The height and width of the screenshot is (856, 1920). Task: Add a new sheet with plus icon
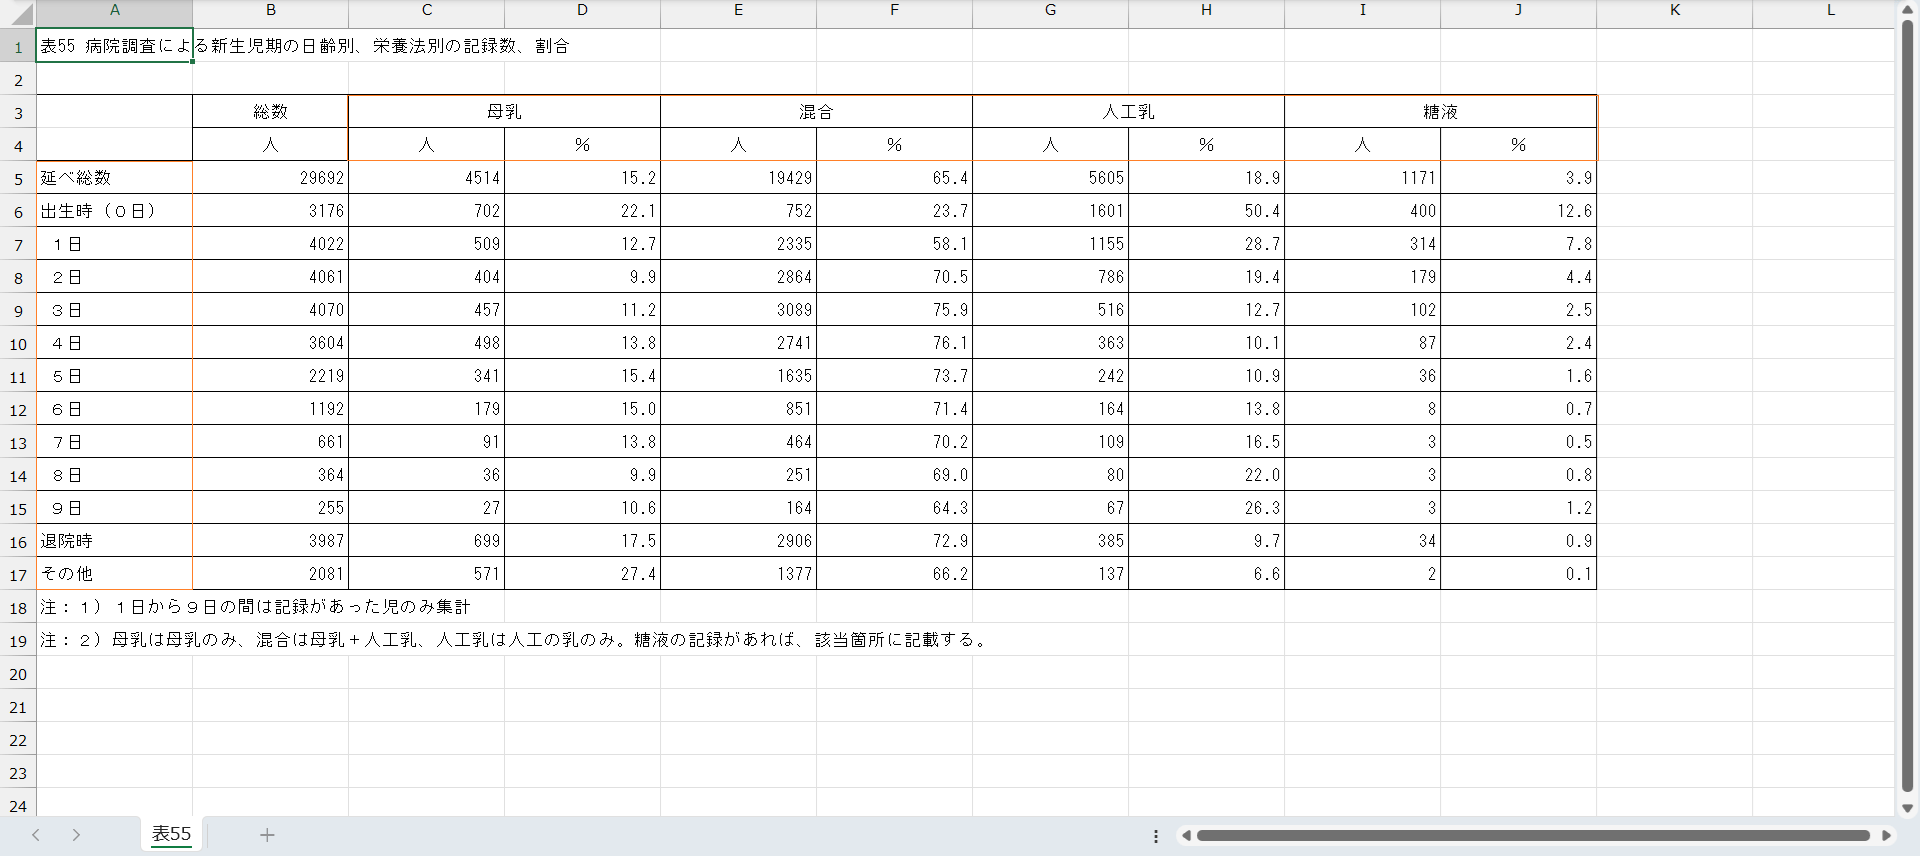point(267,835)
